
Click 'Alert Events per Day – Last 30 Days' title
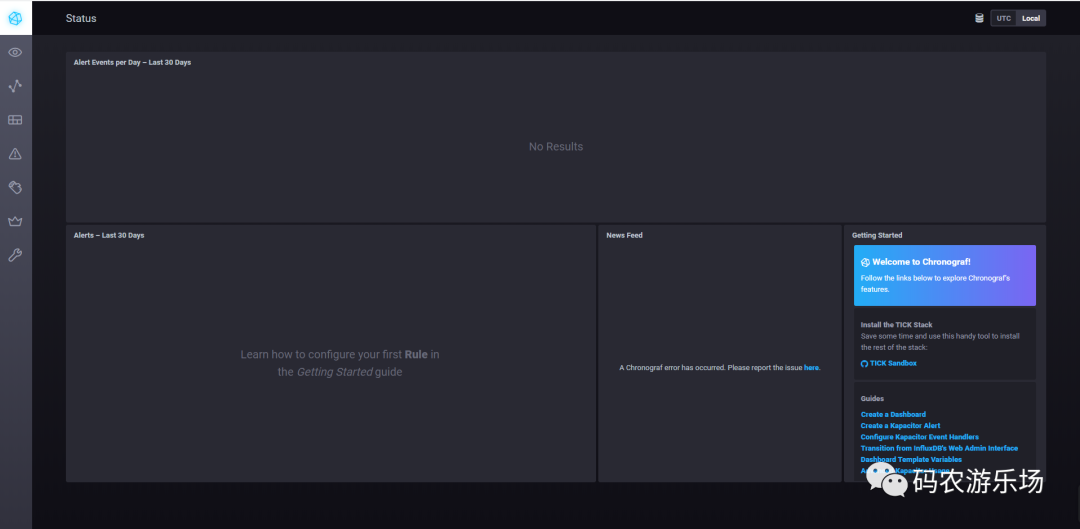(x=132, y=63)
